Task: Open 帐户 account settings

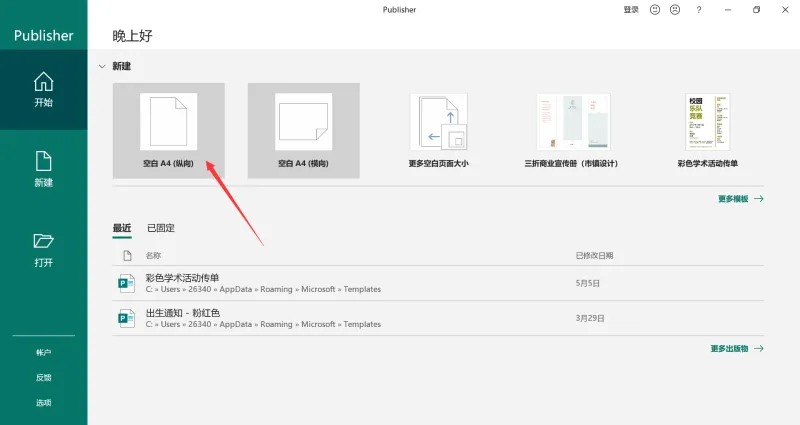Action: click(x=43, y=353)
